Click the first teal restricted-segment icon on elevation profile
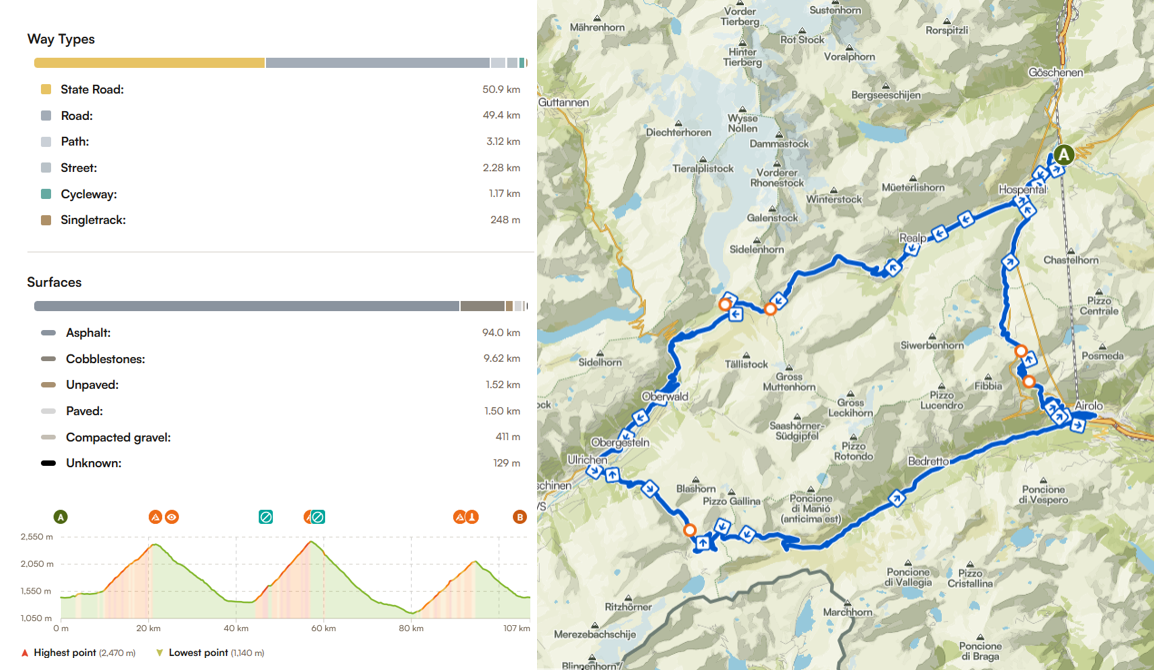The height and width of the screenshot is (670, 1154). point(266,517)
